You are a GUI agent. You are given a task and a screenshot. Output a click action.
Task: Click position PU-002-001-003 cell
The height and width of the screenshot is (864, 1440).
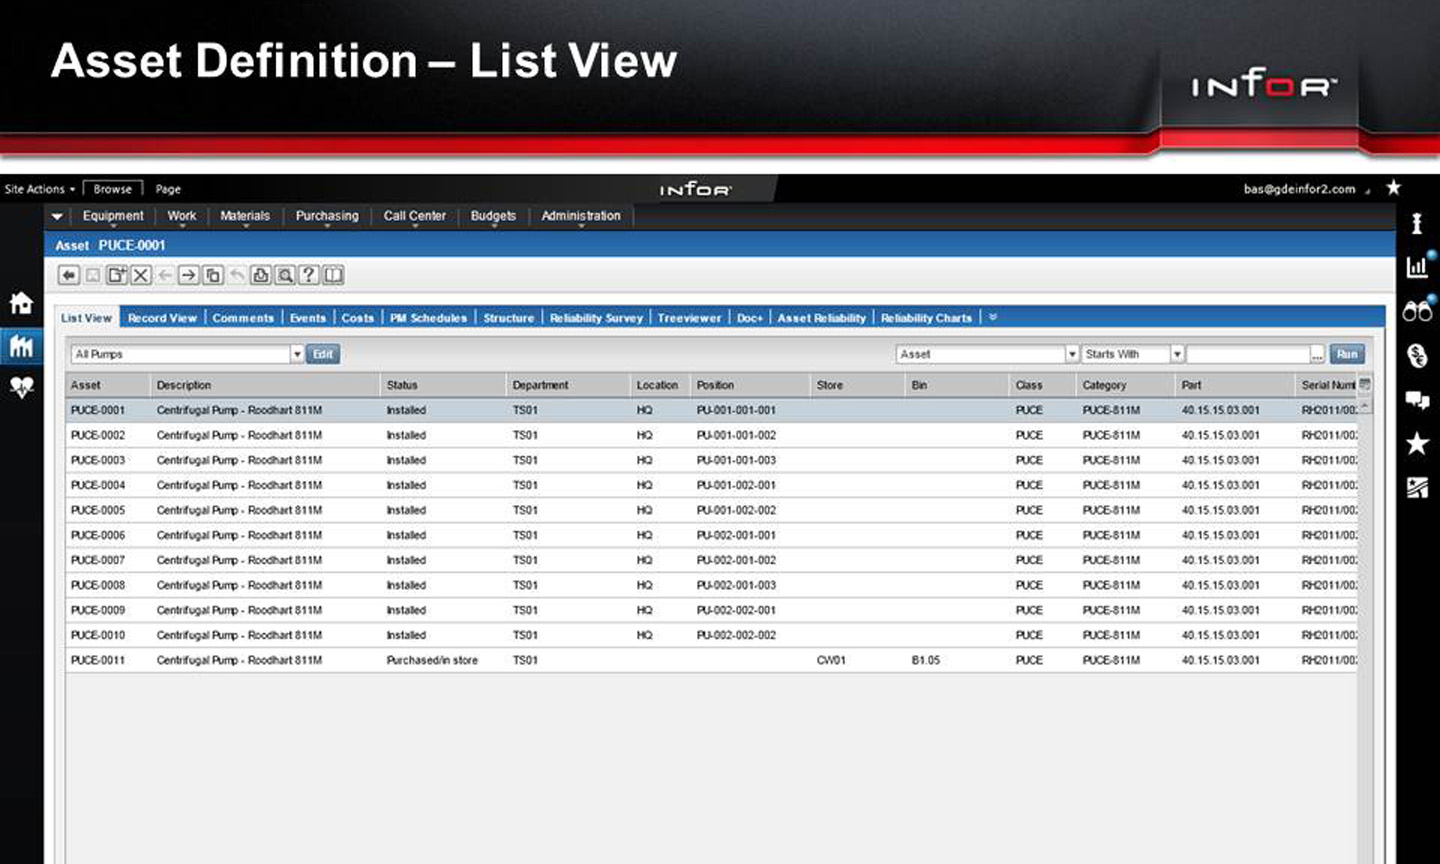pos(736,585)
